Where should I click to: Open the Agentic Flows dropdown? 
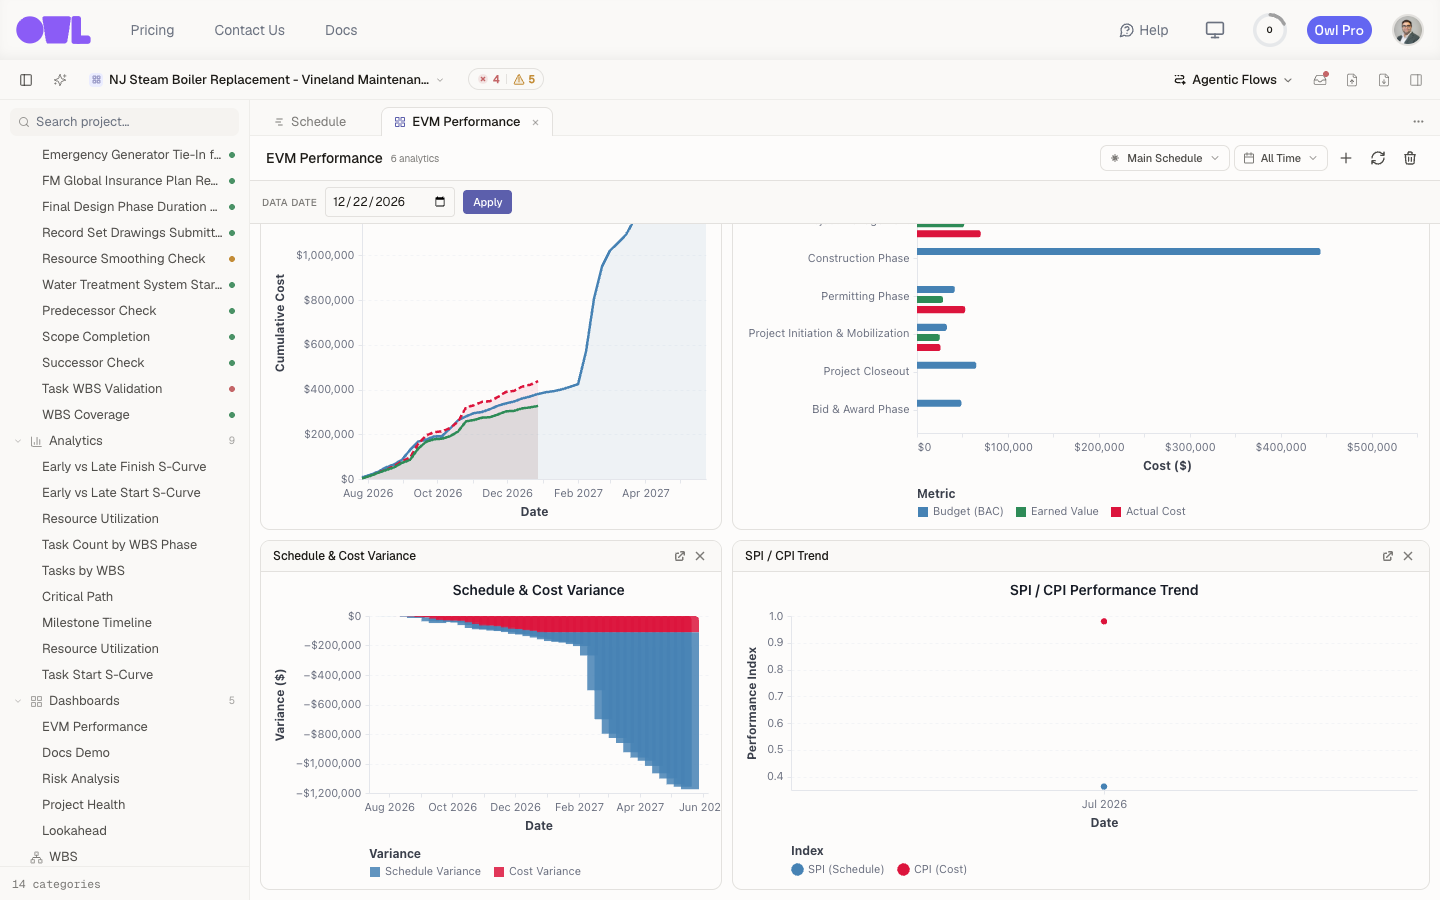pyautogui.click(x=1233, y=80)
